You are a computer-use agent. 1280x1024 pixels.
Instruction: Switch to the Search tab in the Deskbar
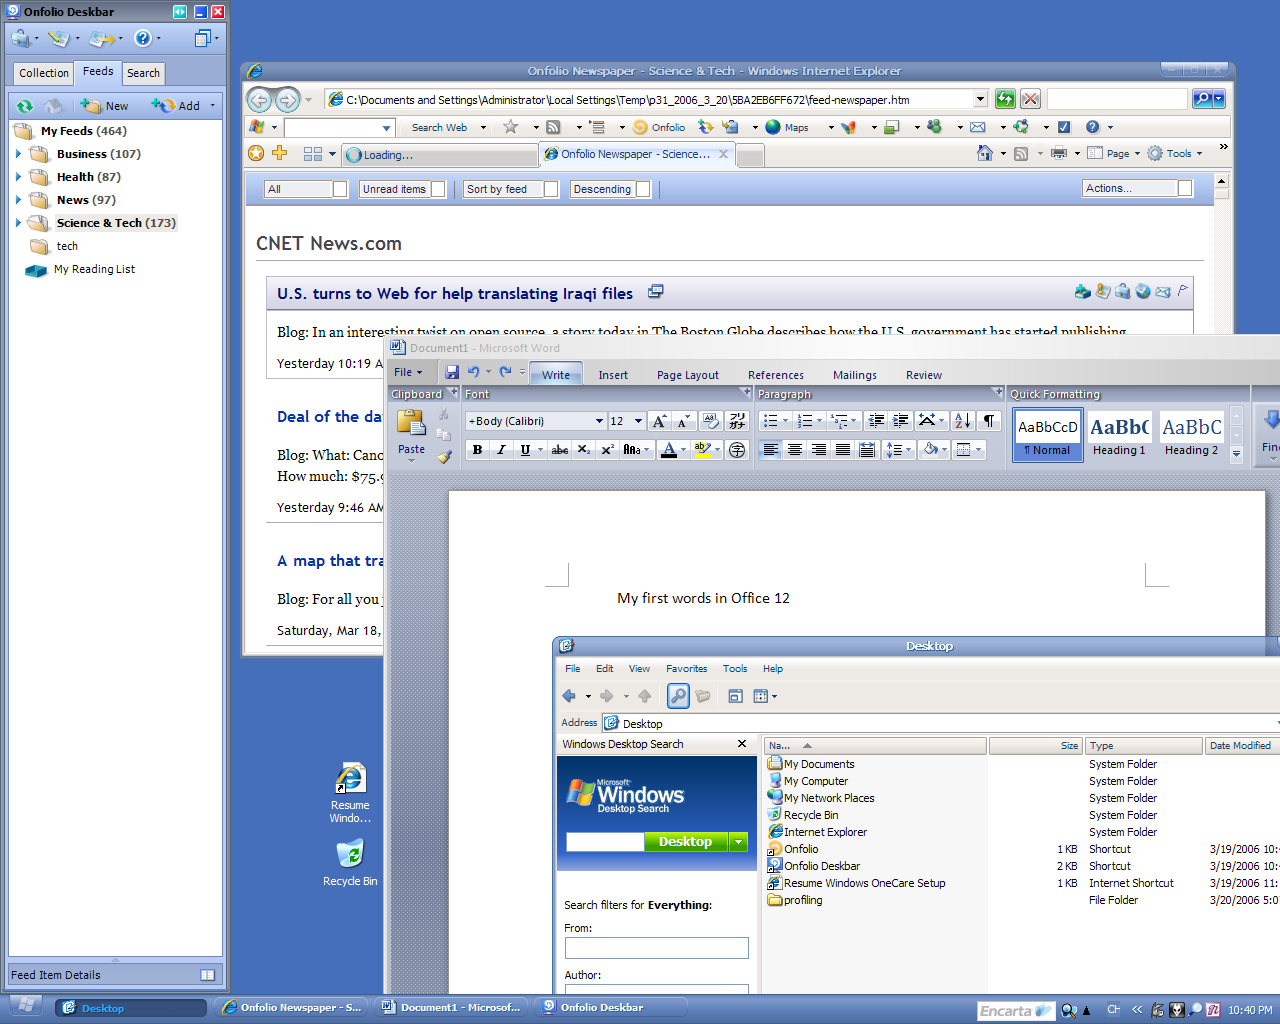click(x=143, y=73)
